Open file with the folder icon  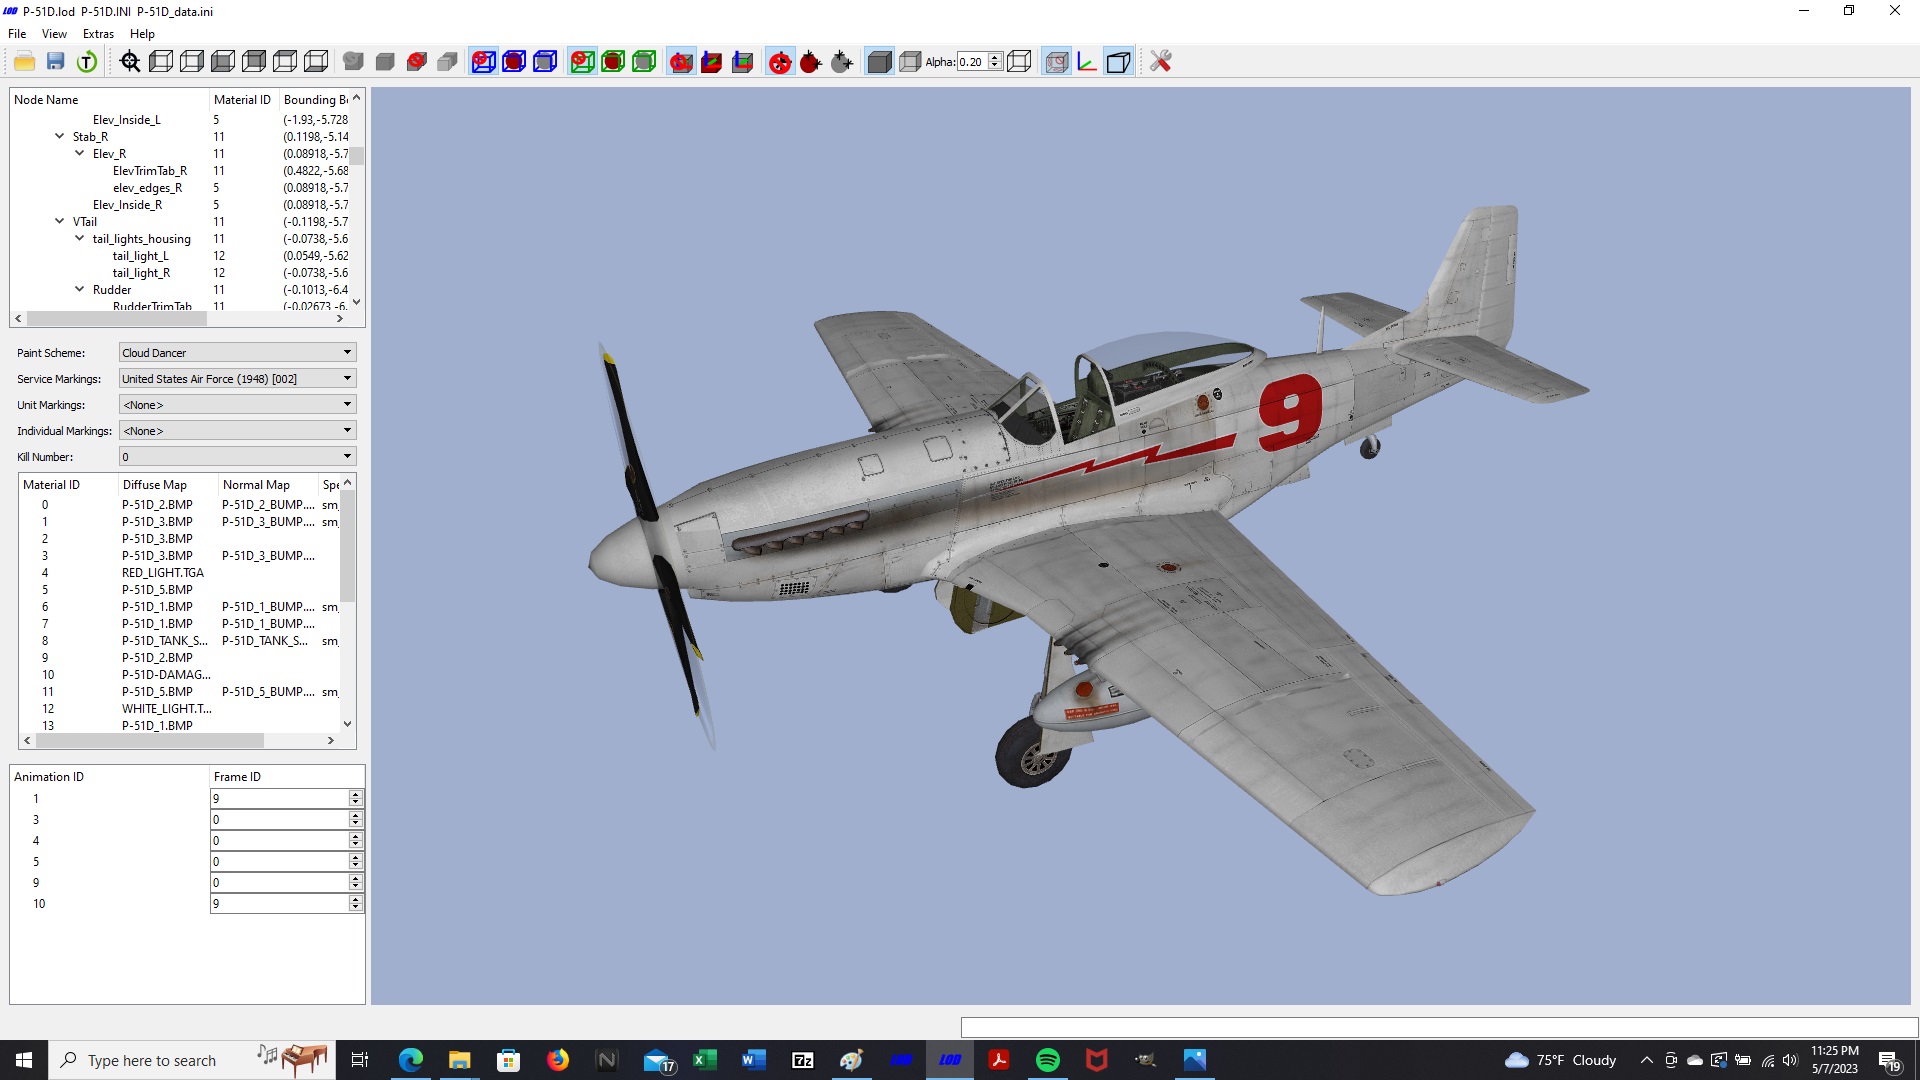tap(25, 62)
